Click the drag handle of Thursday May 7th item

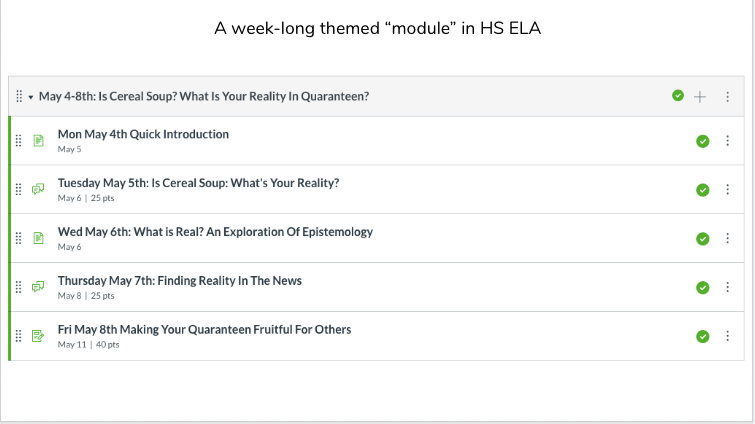(19, 287)
